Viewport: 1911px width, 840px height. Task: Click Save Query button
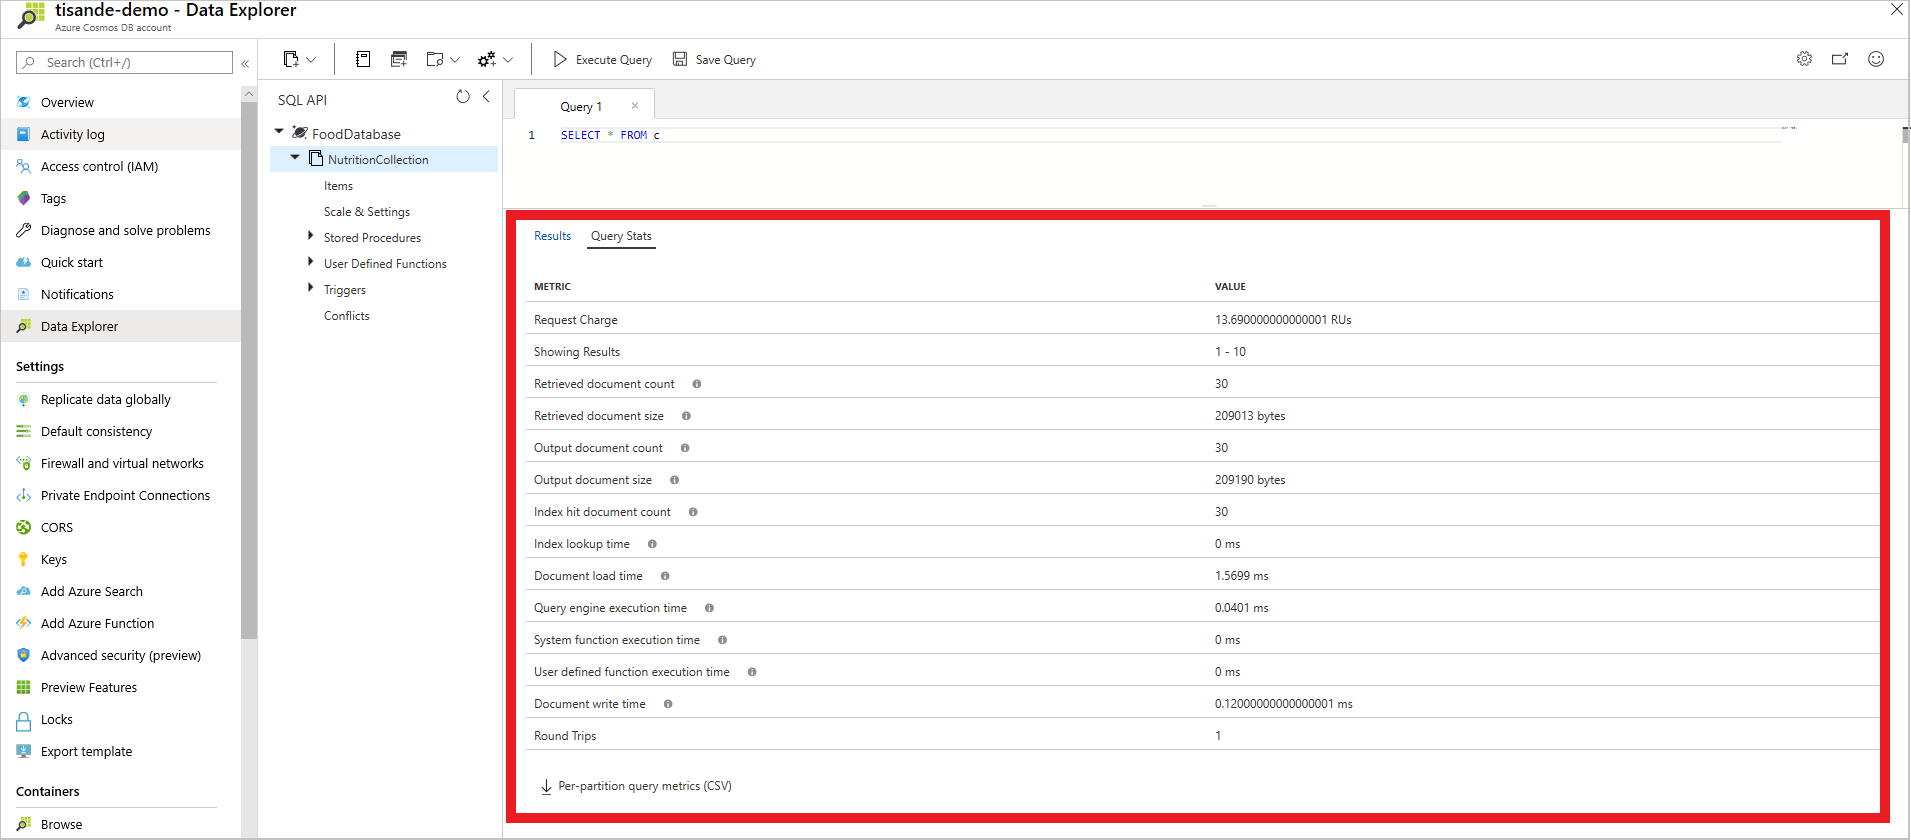714,60
